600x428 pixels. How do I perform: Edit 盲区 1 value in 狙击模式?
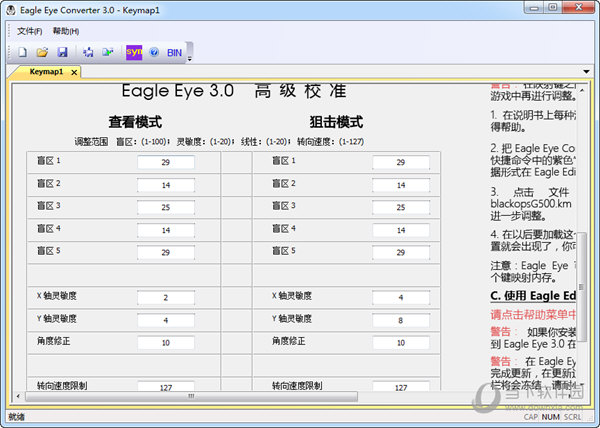401,162
